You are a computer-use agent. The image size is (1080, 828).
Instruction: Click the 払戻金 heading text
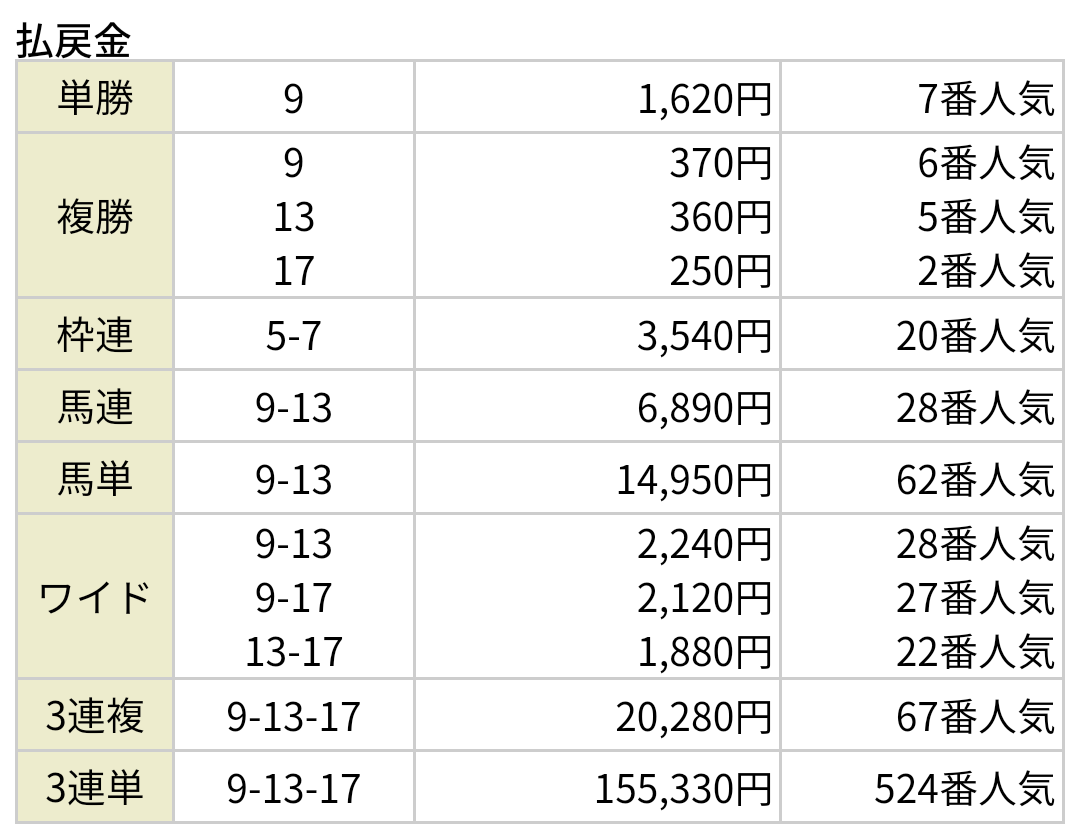click(73, 41)
